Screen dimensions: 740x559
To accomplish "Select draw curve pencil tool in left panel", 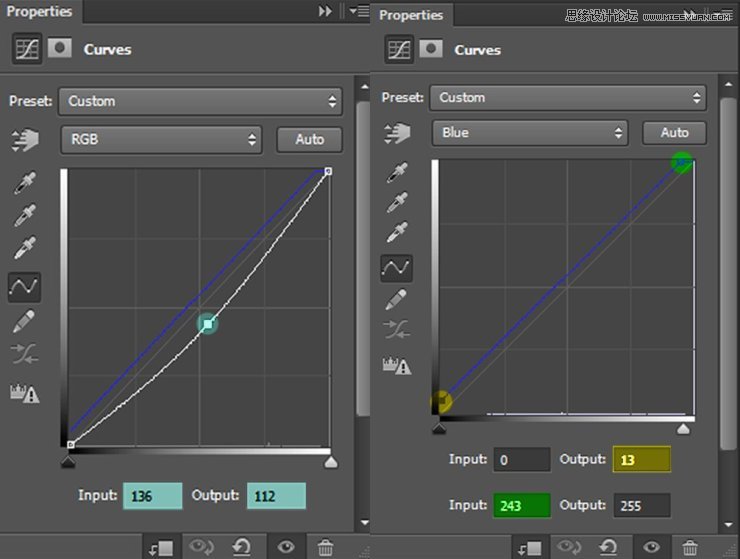I will click(24, 321).
